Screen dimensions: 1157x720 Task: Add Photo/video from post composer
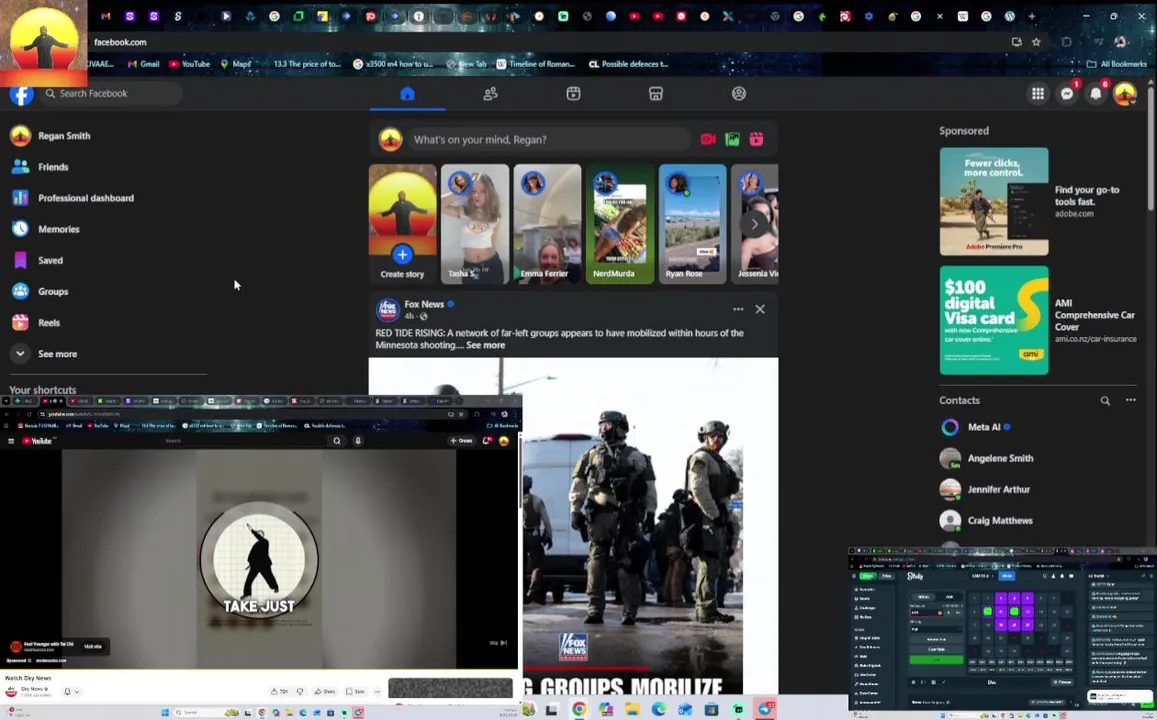(732, 139)
